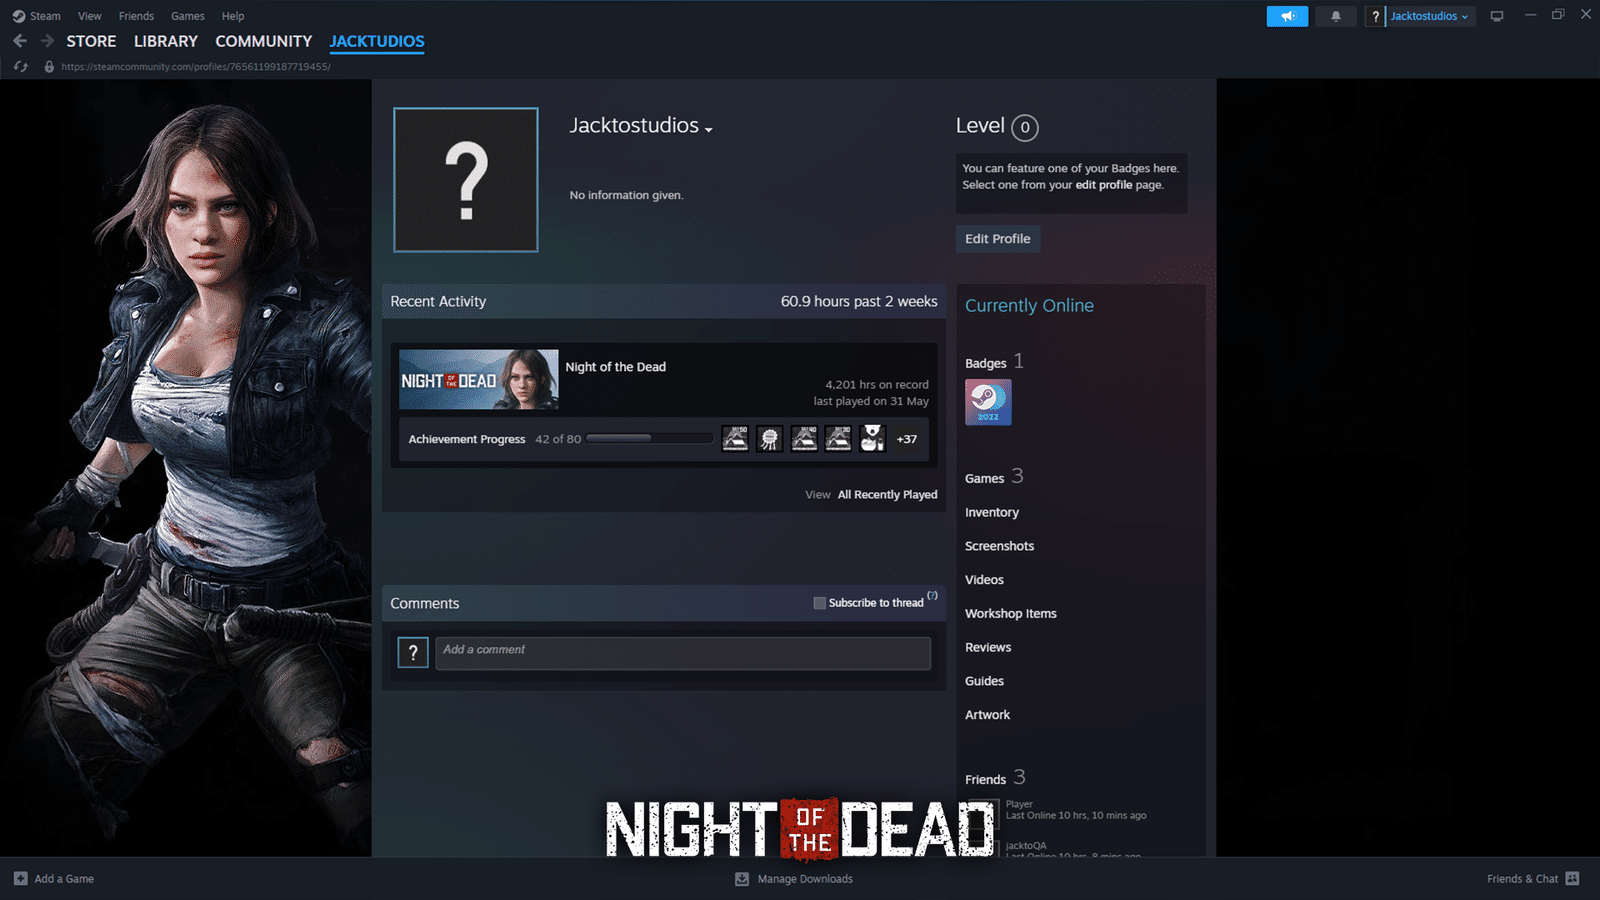This screenshot has height=900, width=1600.
Task: Open the subscribe help question mark
Action: pos(932,596)
